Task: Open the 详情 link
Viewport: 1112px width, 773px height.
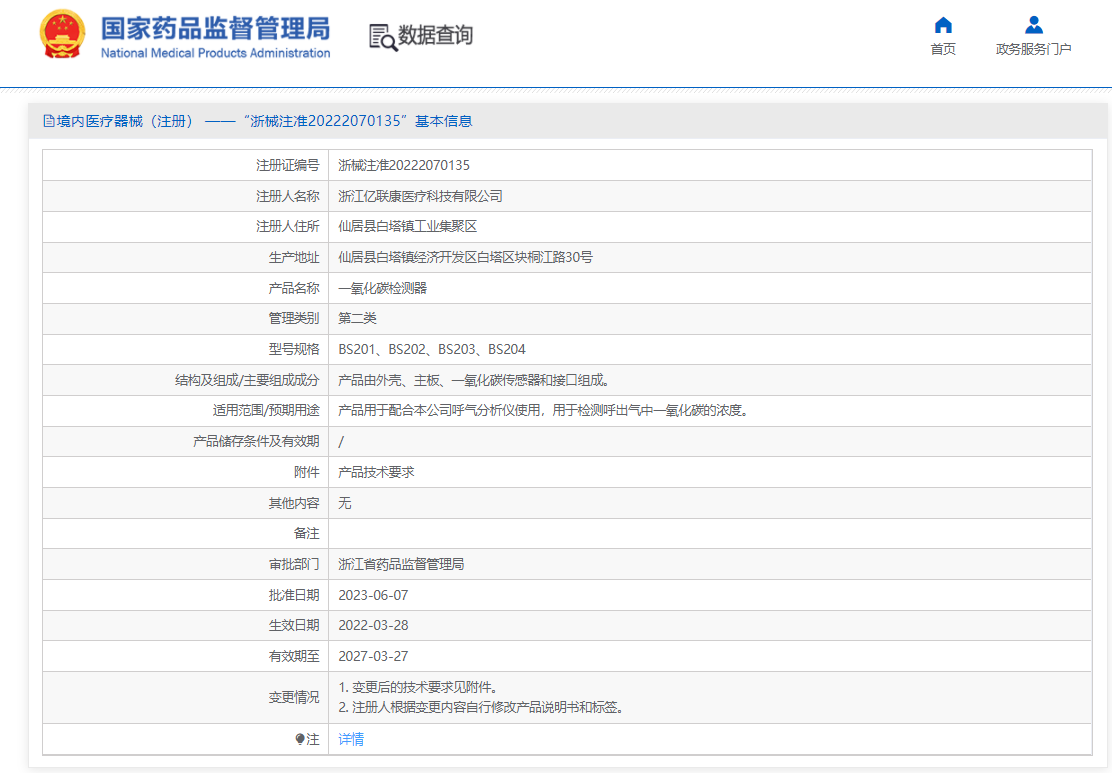Action: 351,740
